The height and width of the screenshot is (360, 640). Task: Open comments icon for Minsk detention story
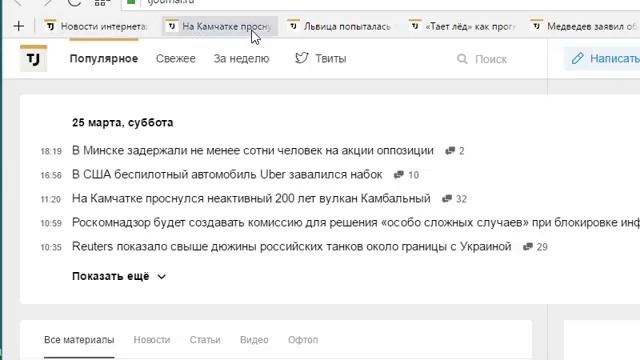click(450, 151)
